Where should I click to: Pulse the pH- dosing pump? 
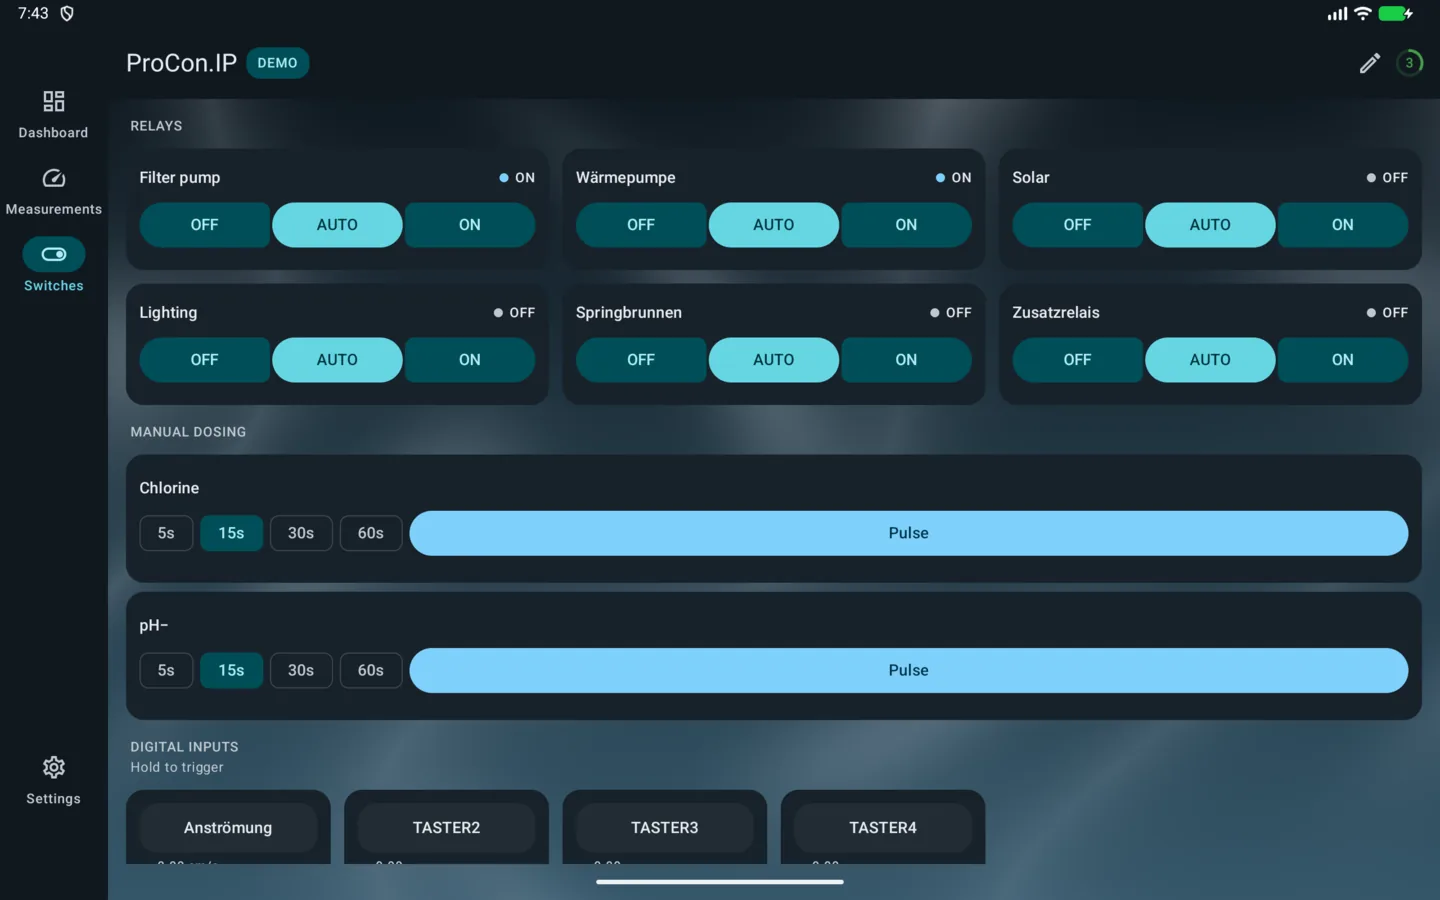[909, 670]
